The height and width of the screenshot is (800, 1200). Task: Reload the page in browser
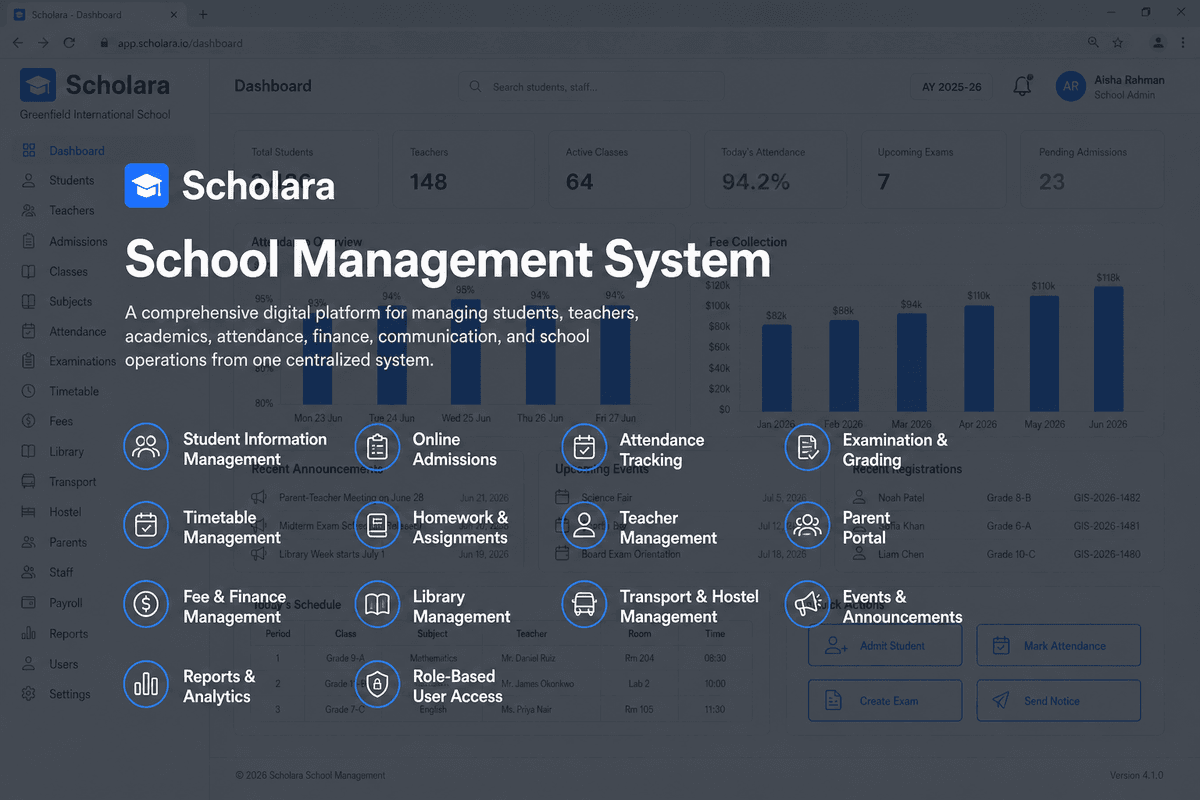pos(69,43)
